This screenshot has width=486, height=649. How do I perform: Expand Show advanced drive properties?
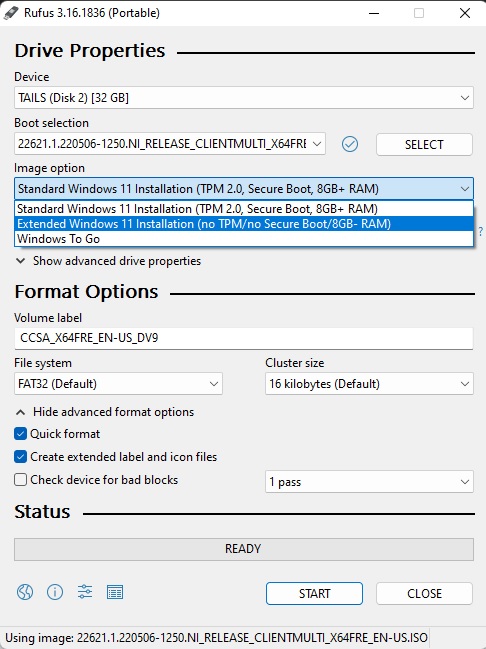tap(108, 261)
